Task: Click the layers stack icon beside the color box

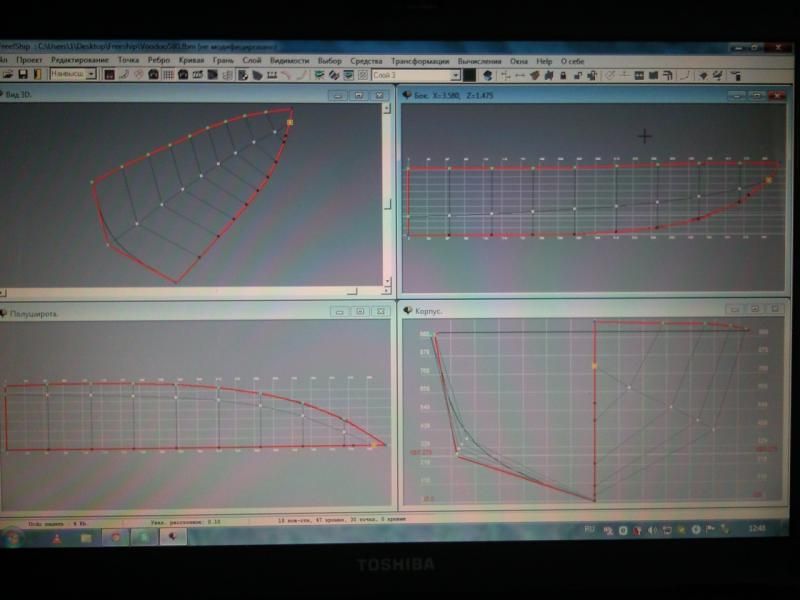Action: tap(488, 75)
